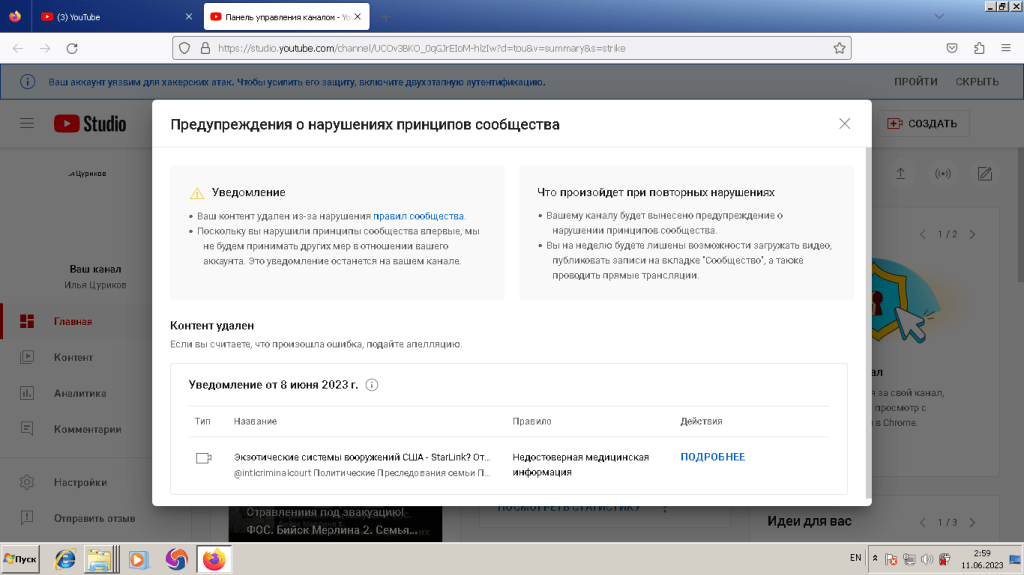The image size is (1024, 575).
Task: Open YouTube Studio hamburger menu
Action: point(27,123)
